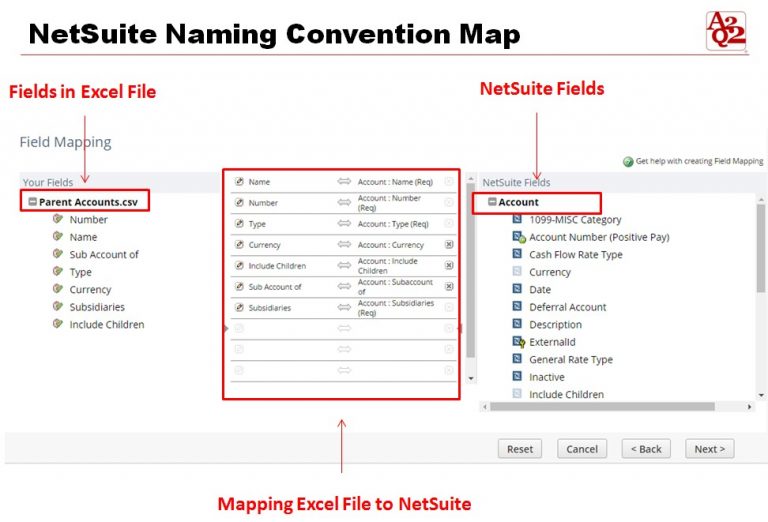Click the mapping arrow in the Currency row
The width and height of the screenshot is (768, 522).
point(344,245)
